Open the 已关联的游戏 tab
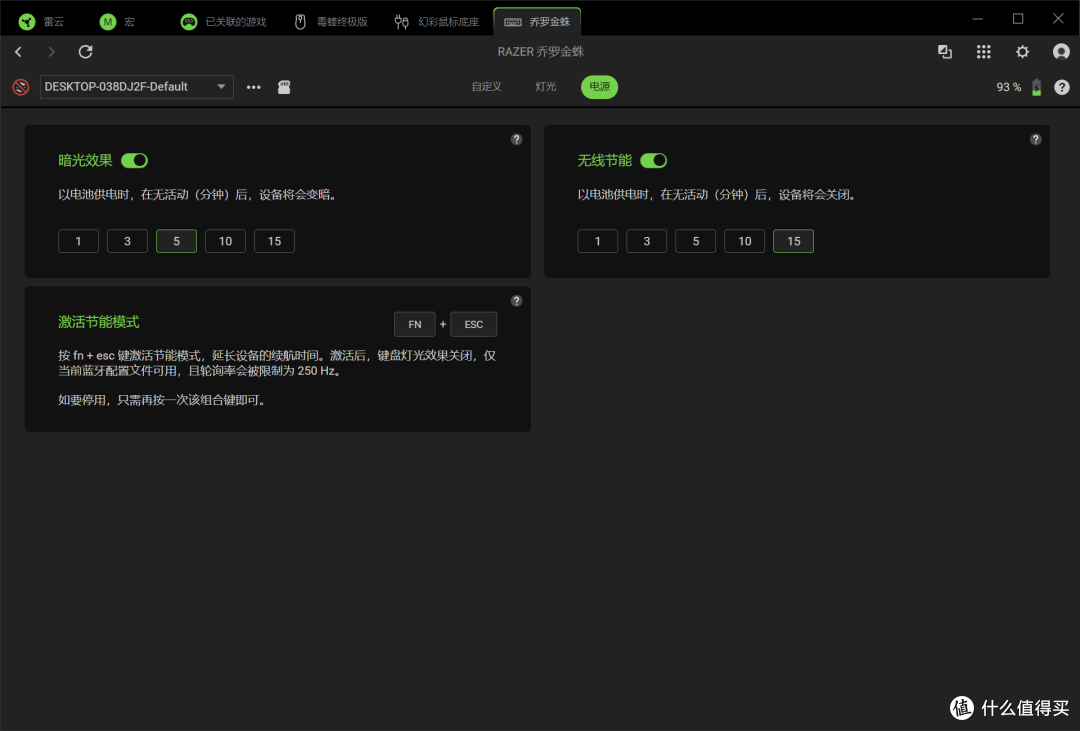Screen dimensions: 1080x731 pos(222,22)
